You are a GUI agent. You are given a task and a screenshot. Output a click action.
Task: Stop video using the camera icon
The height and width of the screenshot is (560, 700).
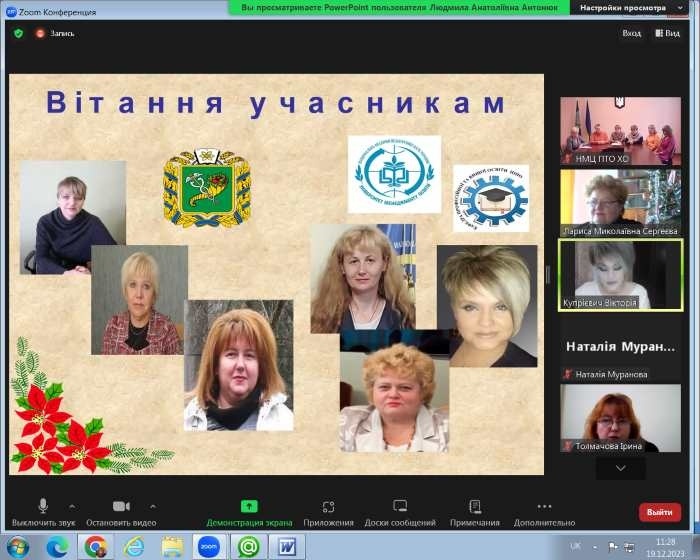(x=121, y=506)
